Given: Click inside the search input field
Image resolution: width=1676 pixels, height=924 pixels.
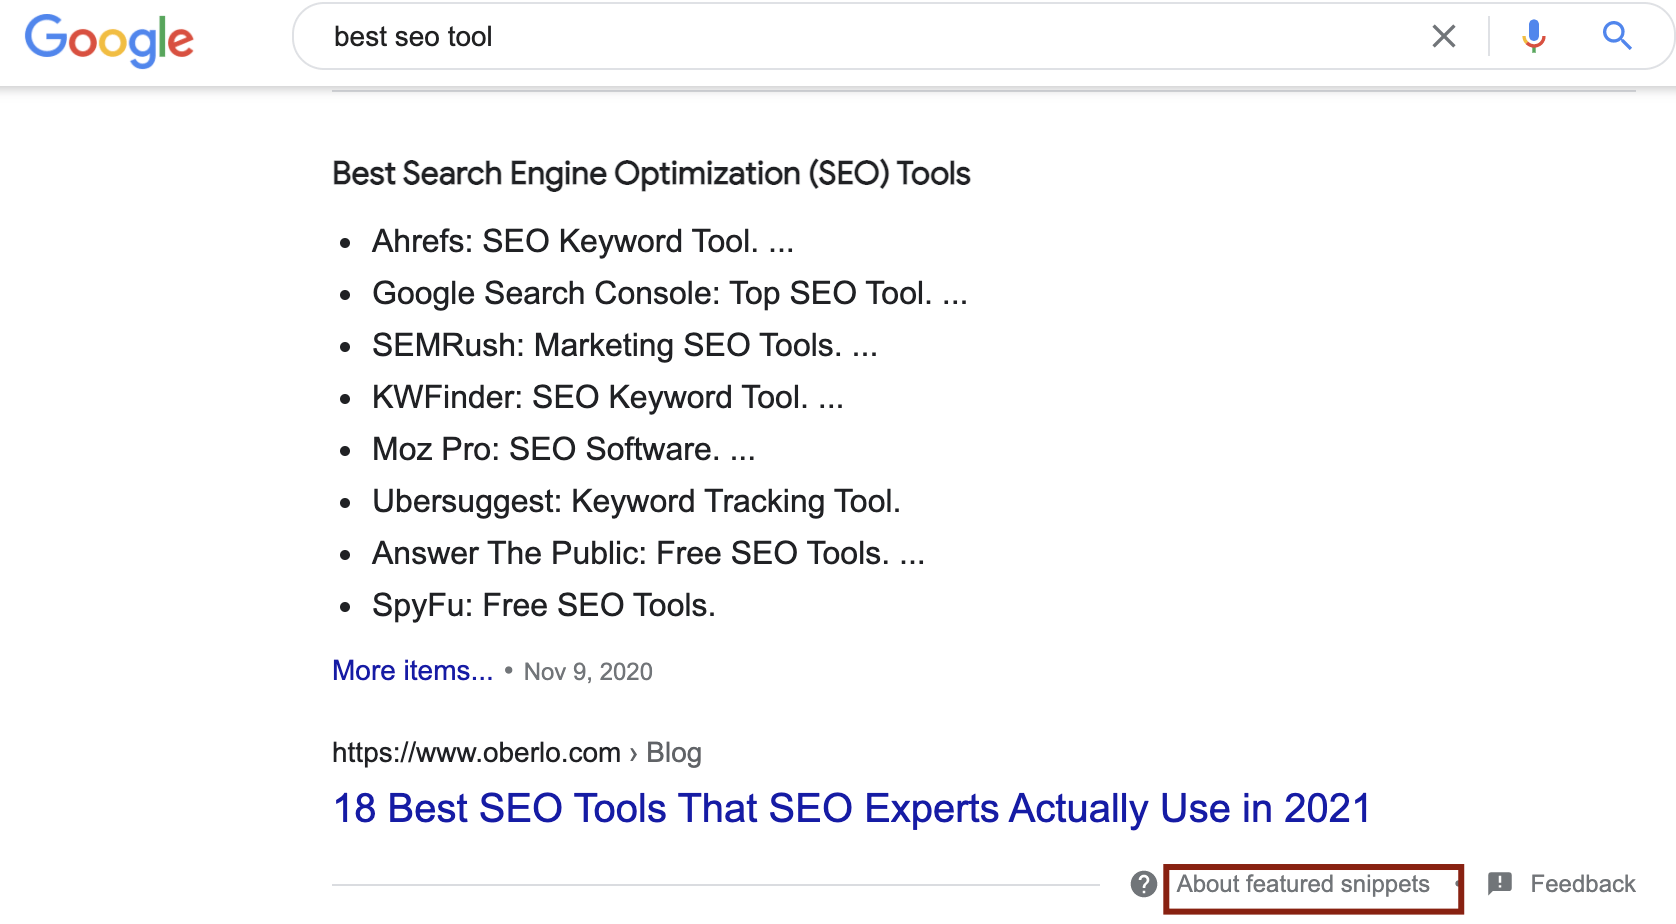Looking at the screenshot, I should pyautogui.click(x=700, y=36).
